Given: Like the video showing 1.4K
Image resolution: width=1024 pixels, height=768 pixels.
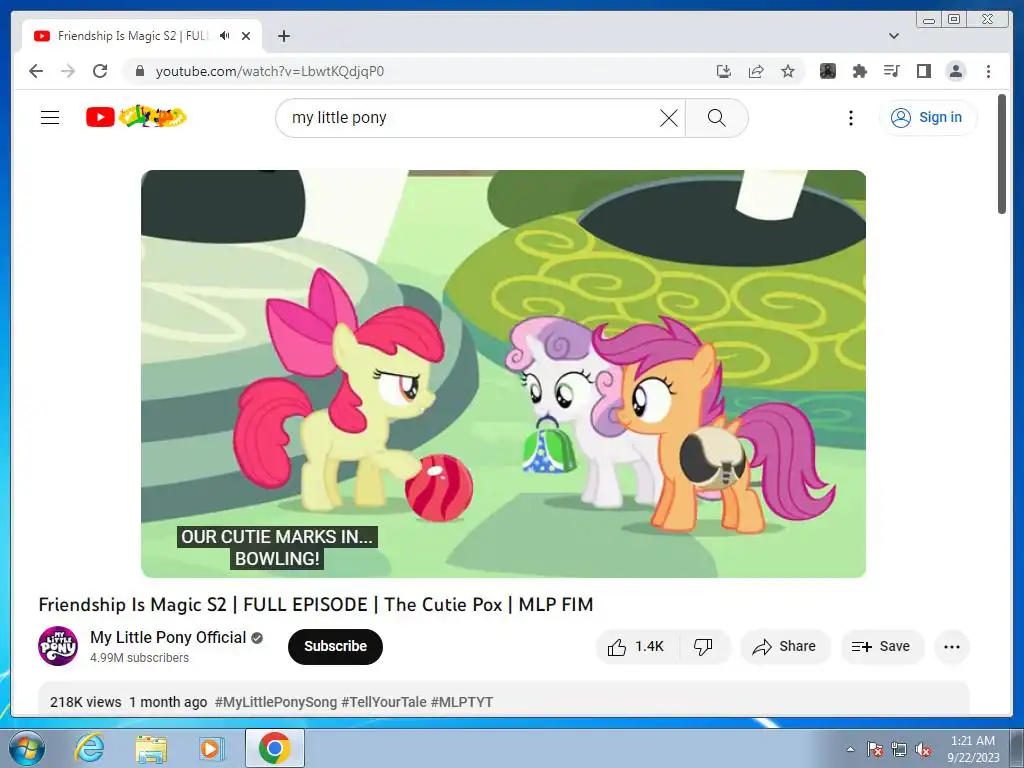Looking at the screenshot, I should point(637,647).
